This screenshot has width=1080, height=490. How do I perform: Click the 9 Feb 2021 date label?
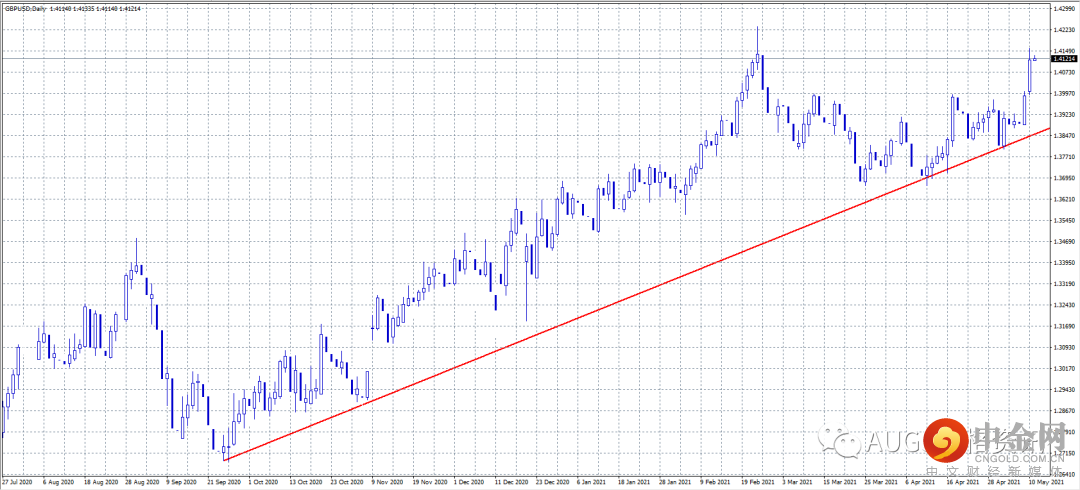coord(716,484)
